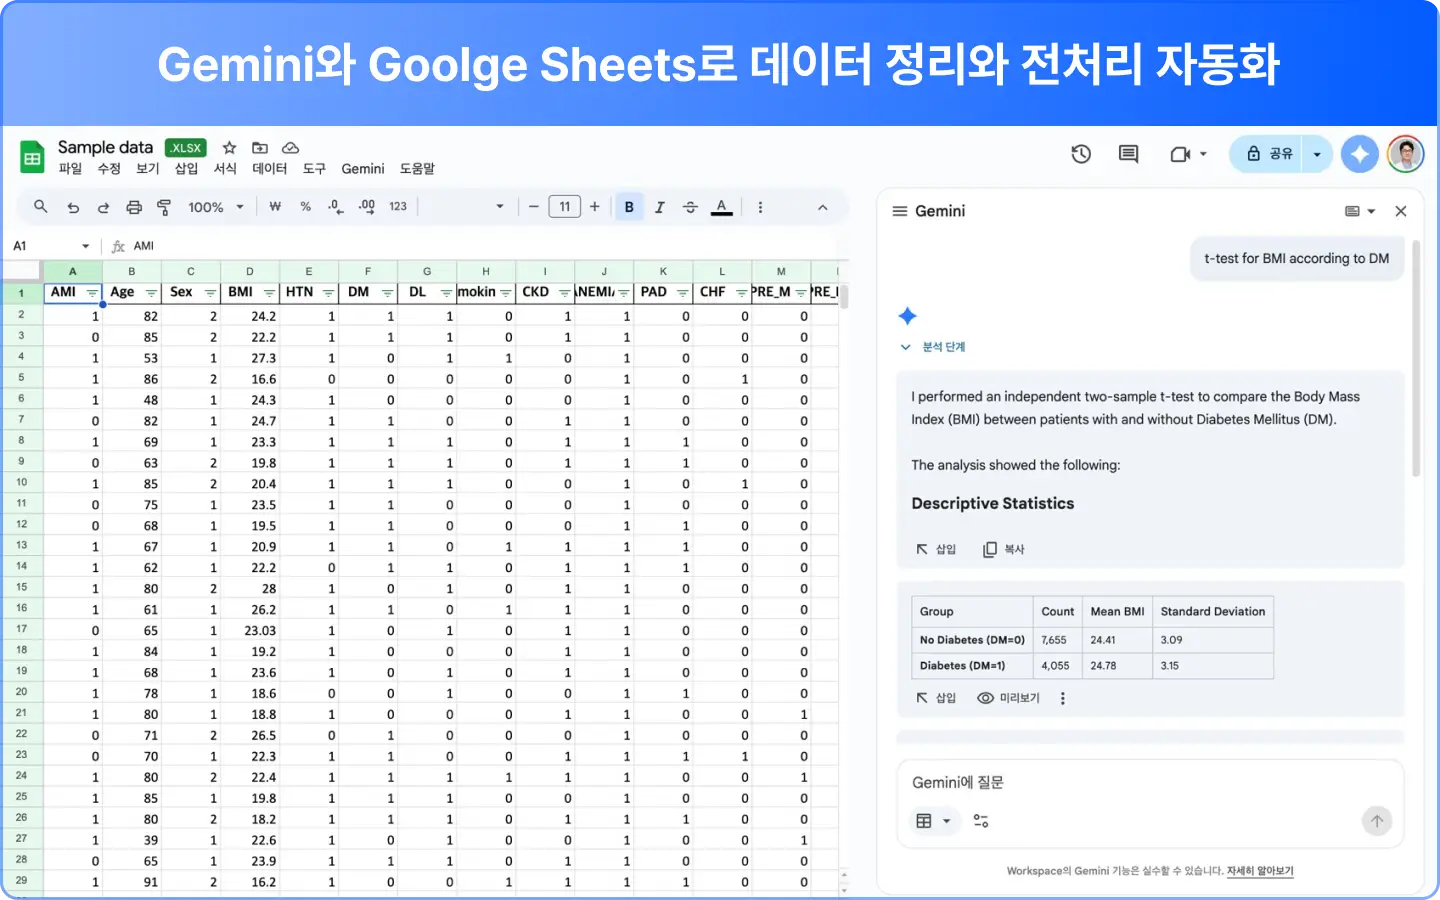This screenshot has height=900, width=1440.
Task: Toggle bold formatting
Action: point(629,207)
